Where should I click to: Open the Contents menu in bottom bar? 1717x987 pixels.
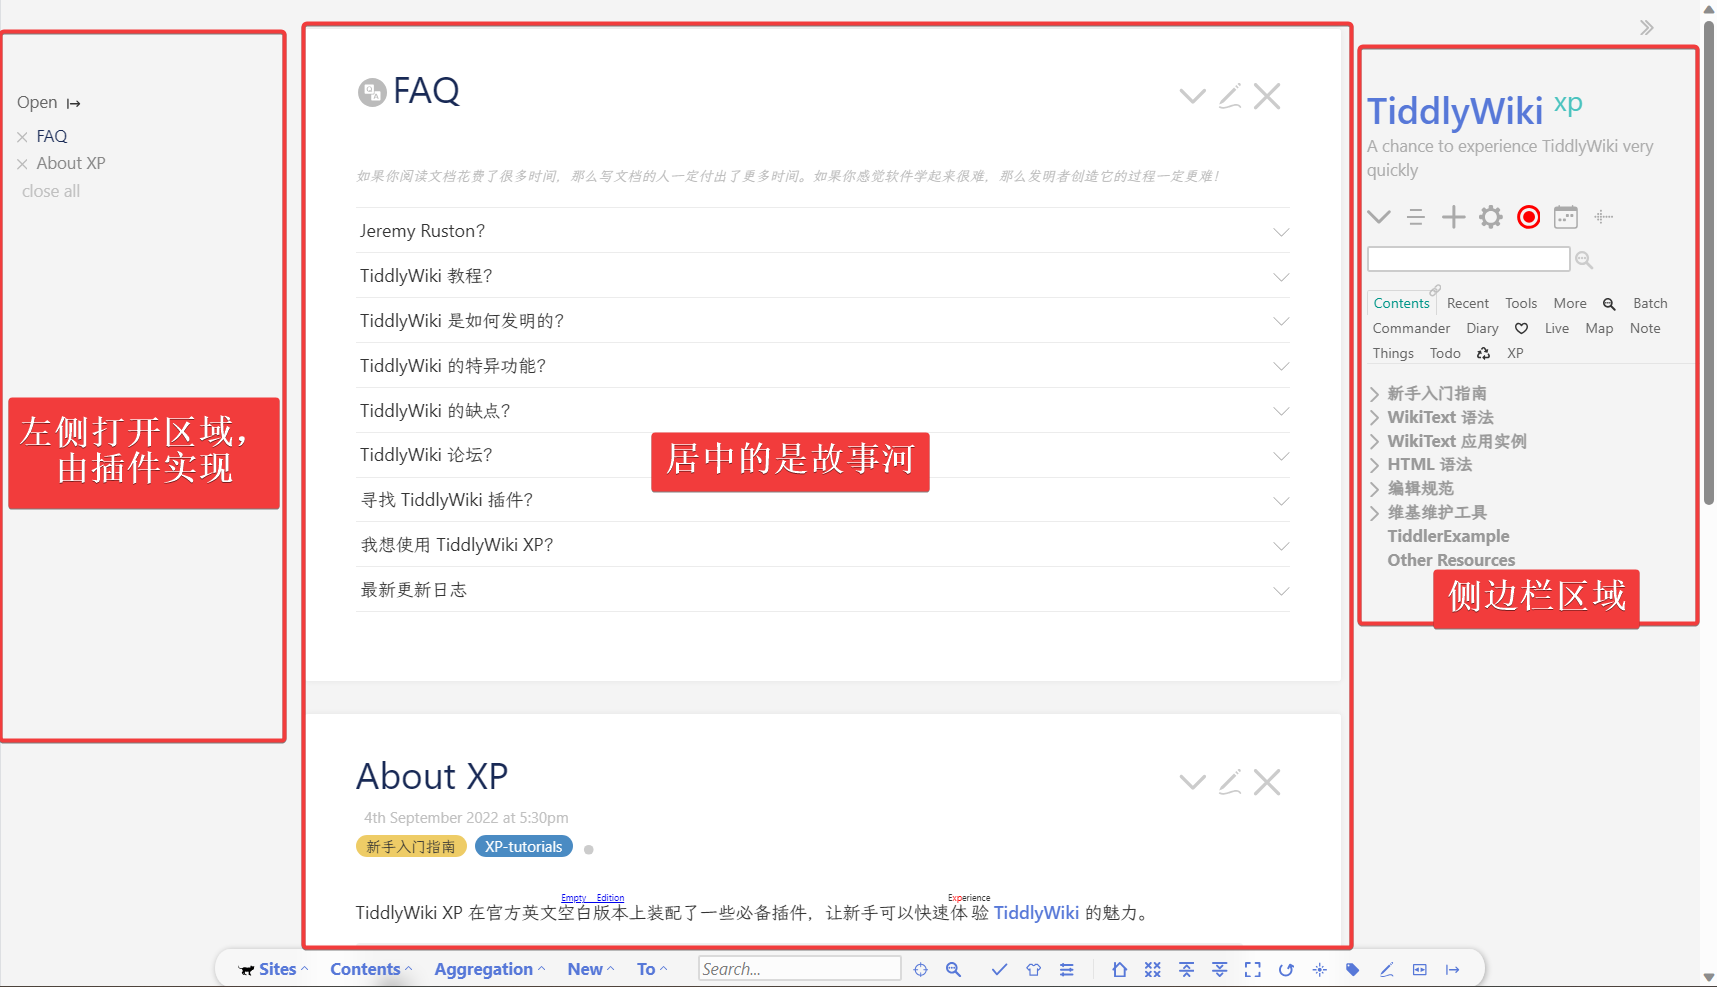(371, 969)
